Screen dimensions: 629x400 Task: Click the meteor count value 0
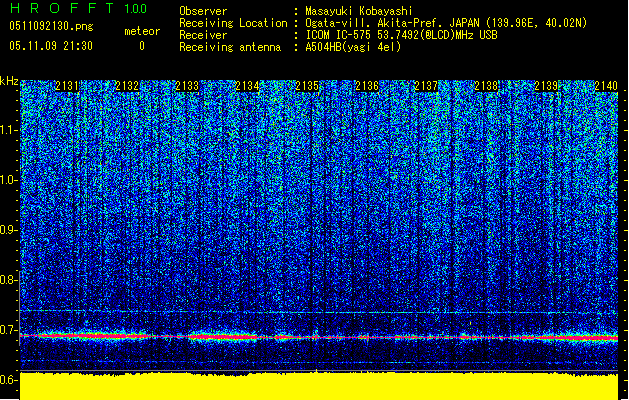point(142,46)
